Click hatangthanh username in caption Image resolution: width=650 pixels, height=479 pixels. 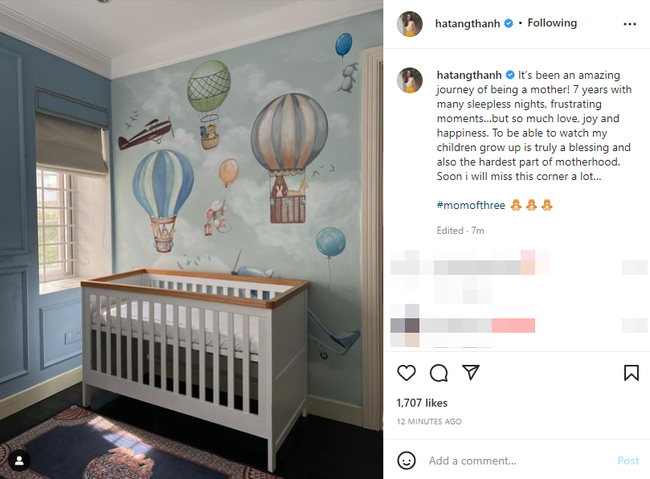tap(469, 75)
